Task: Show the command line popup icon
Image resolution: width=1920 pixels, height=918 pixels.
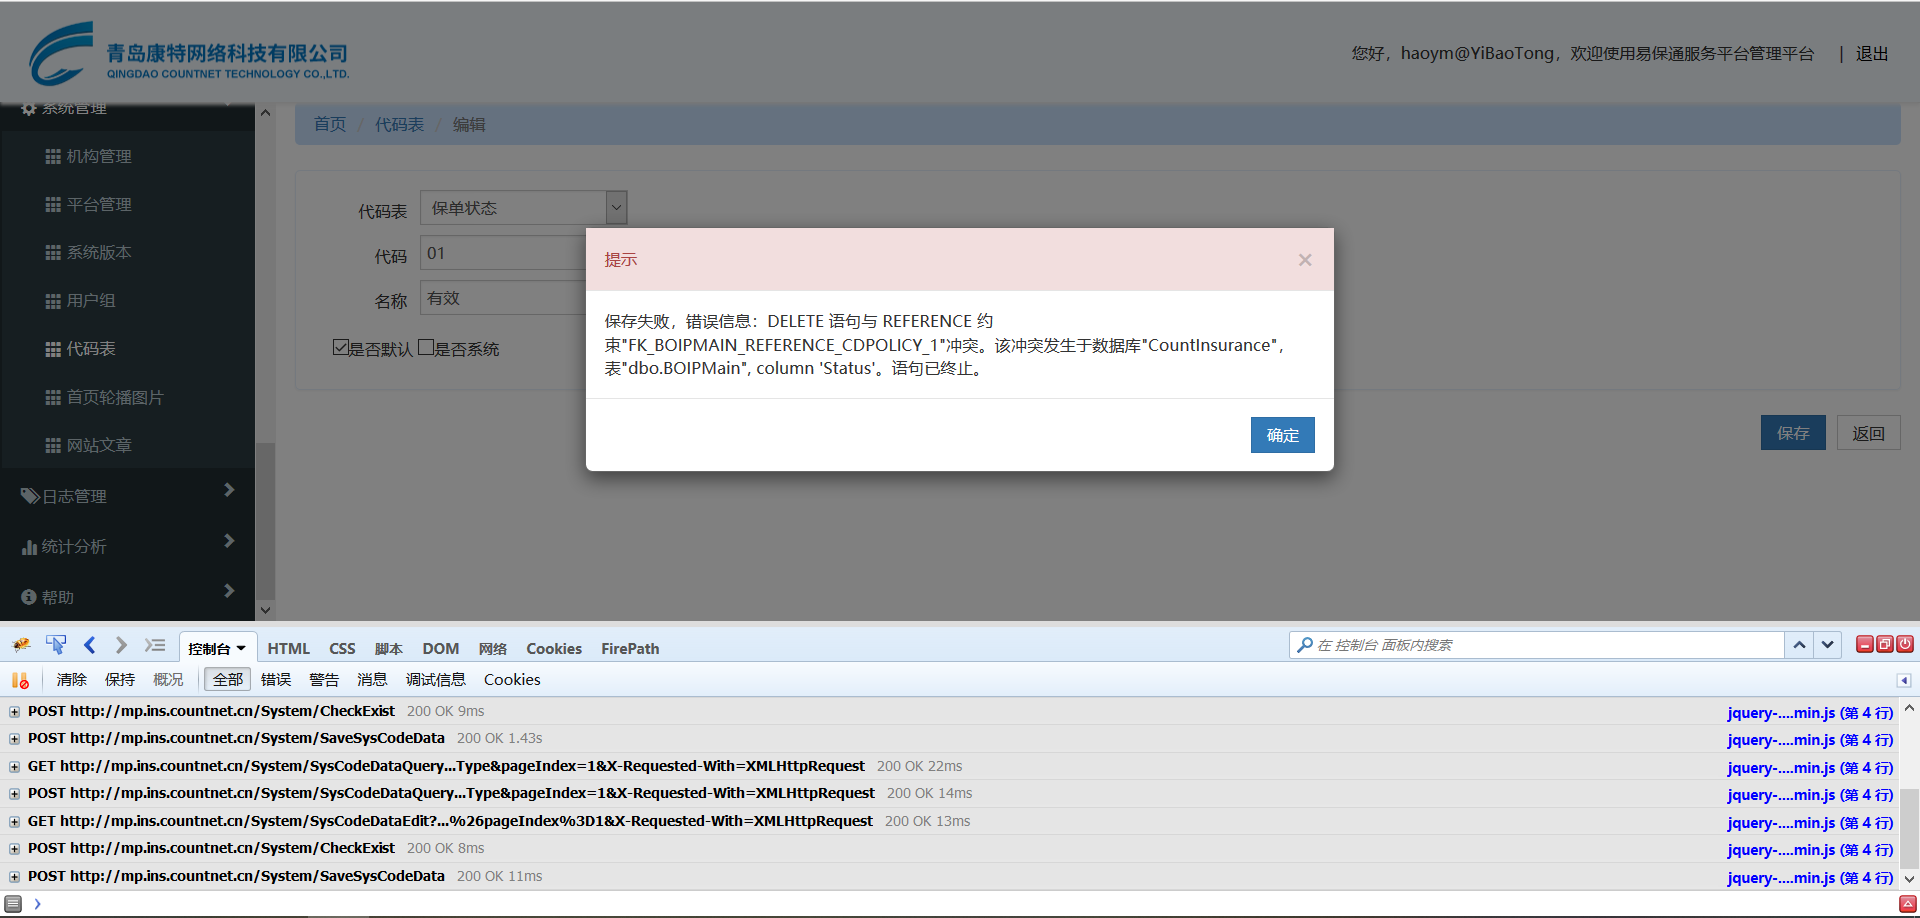Action: pos(155,646)
